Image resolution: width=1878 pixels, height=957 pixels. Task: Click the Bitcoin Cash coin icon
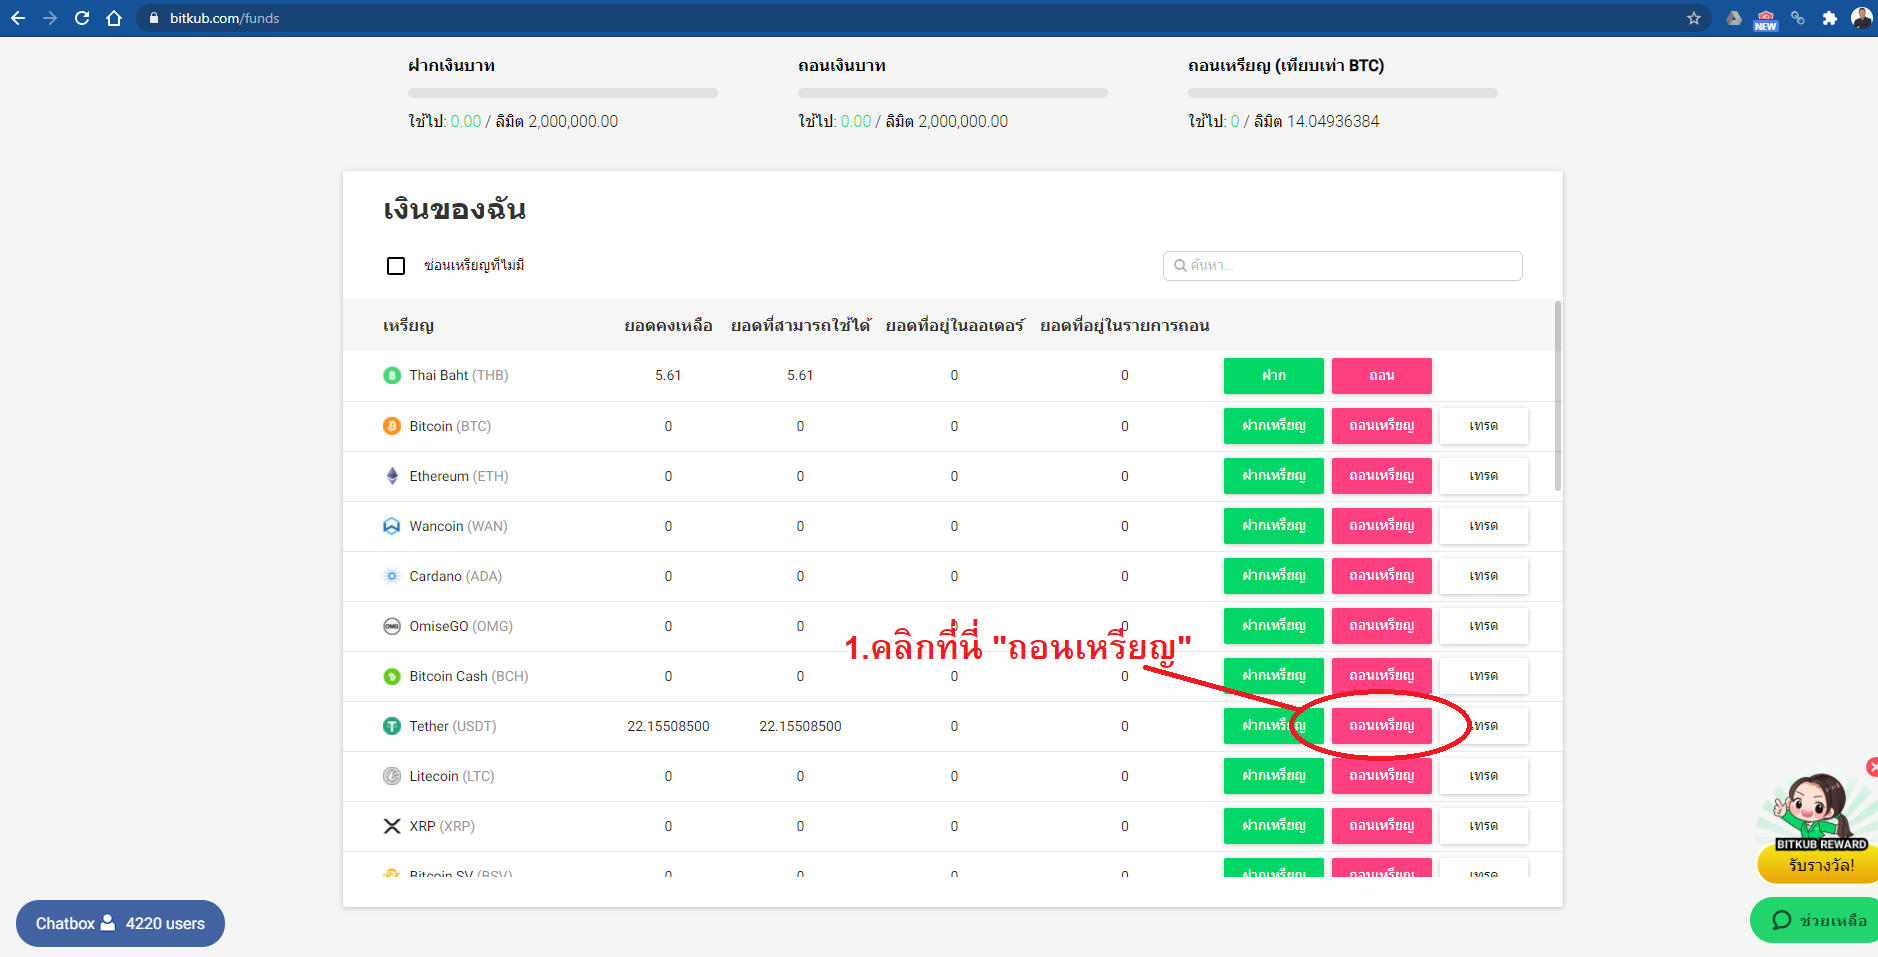[392, 676]
